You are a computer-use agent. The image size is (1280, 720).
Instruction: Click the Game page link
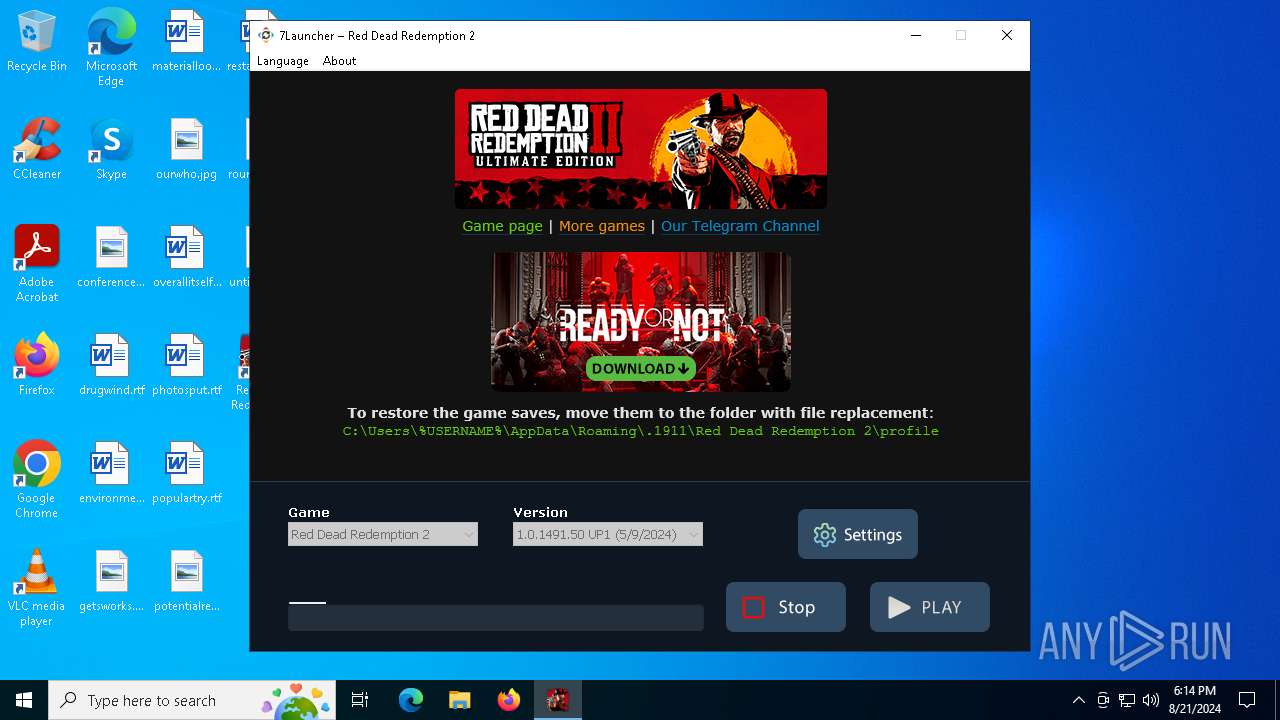[502, 226]
